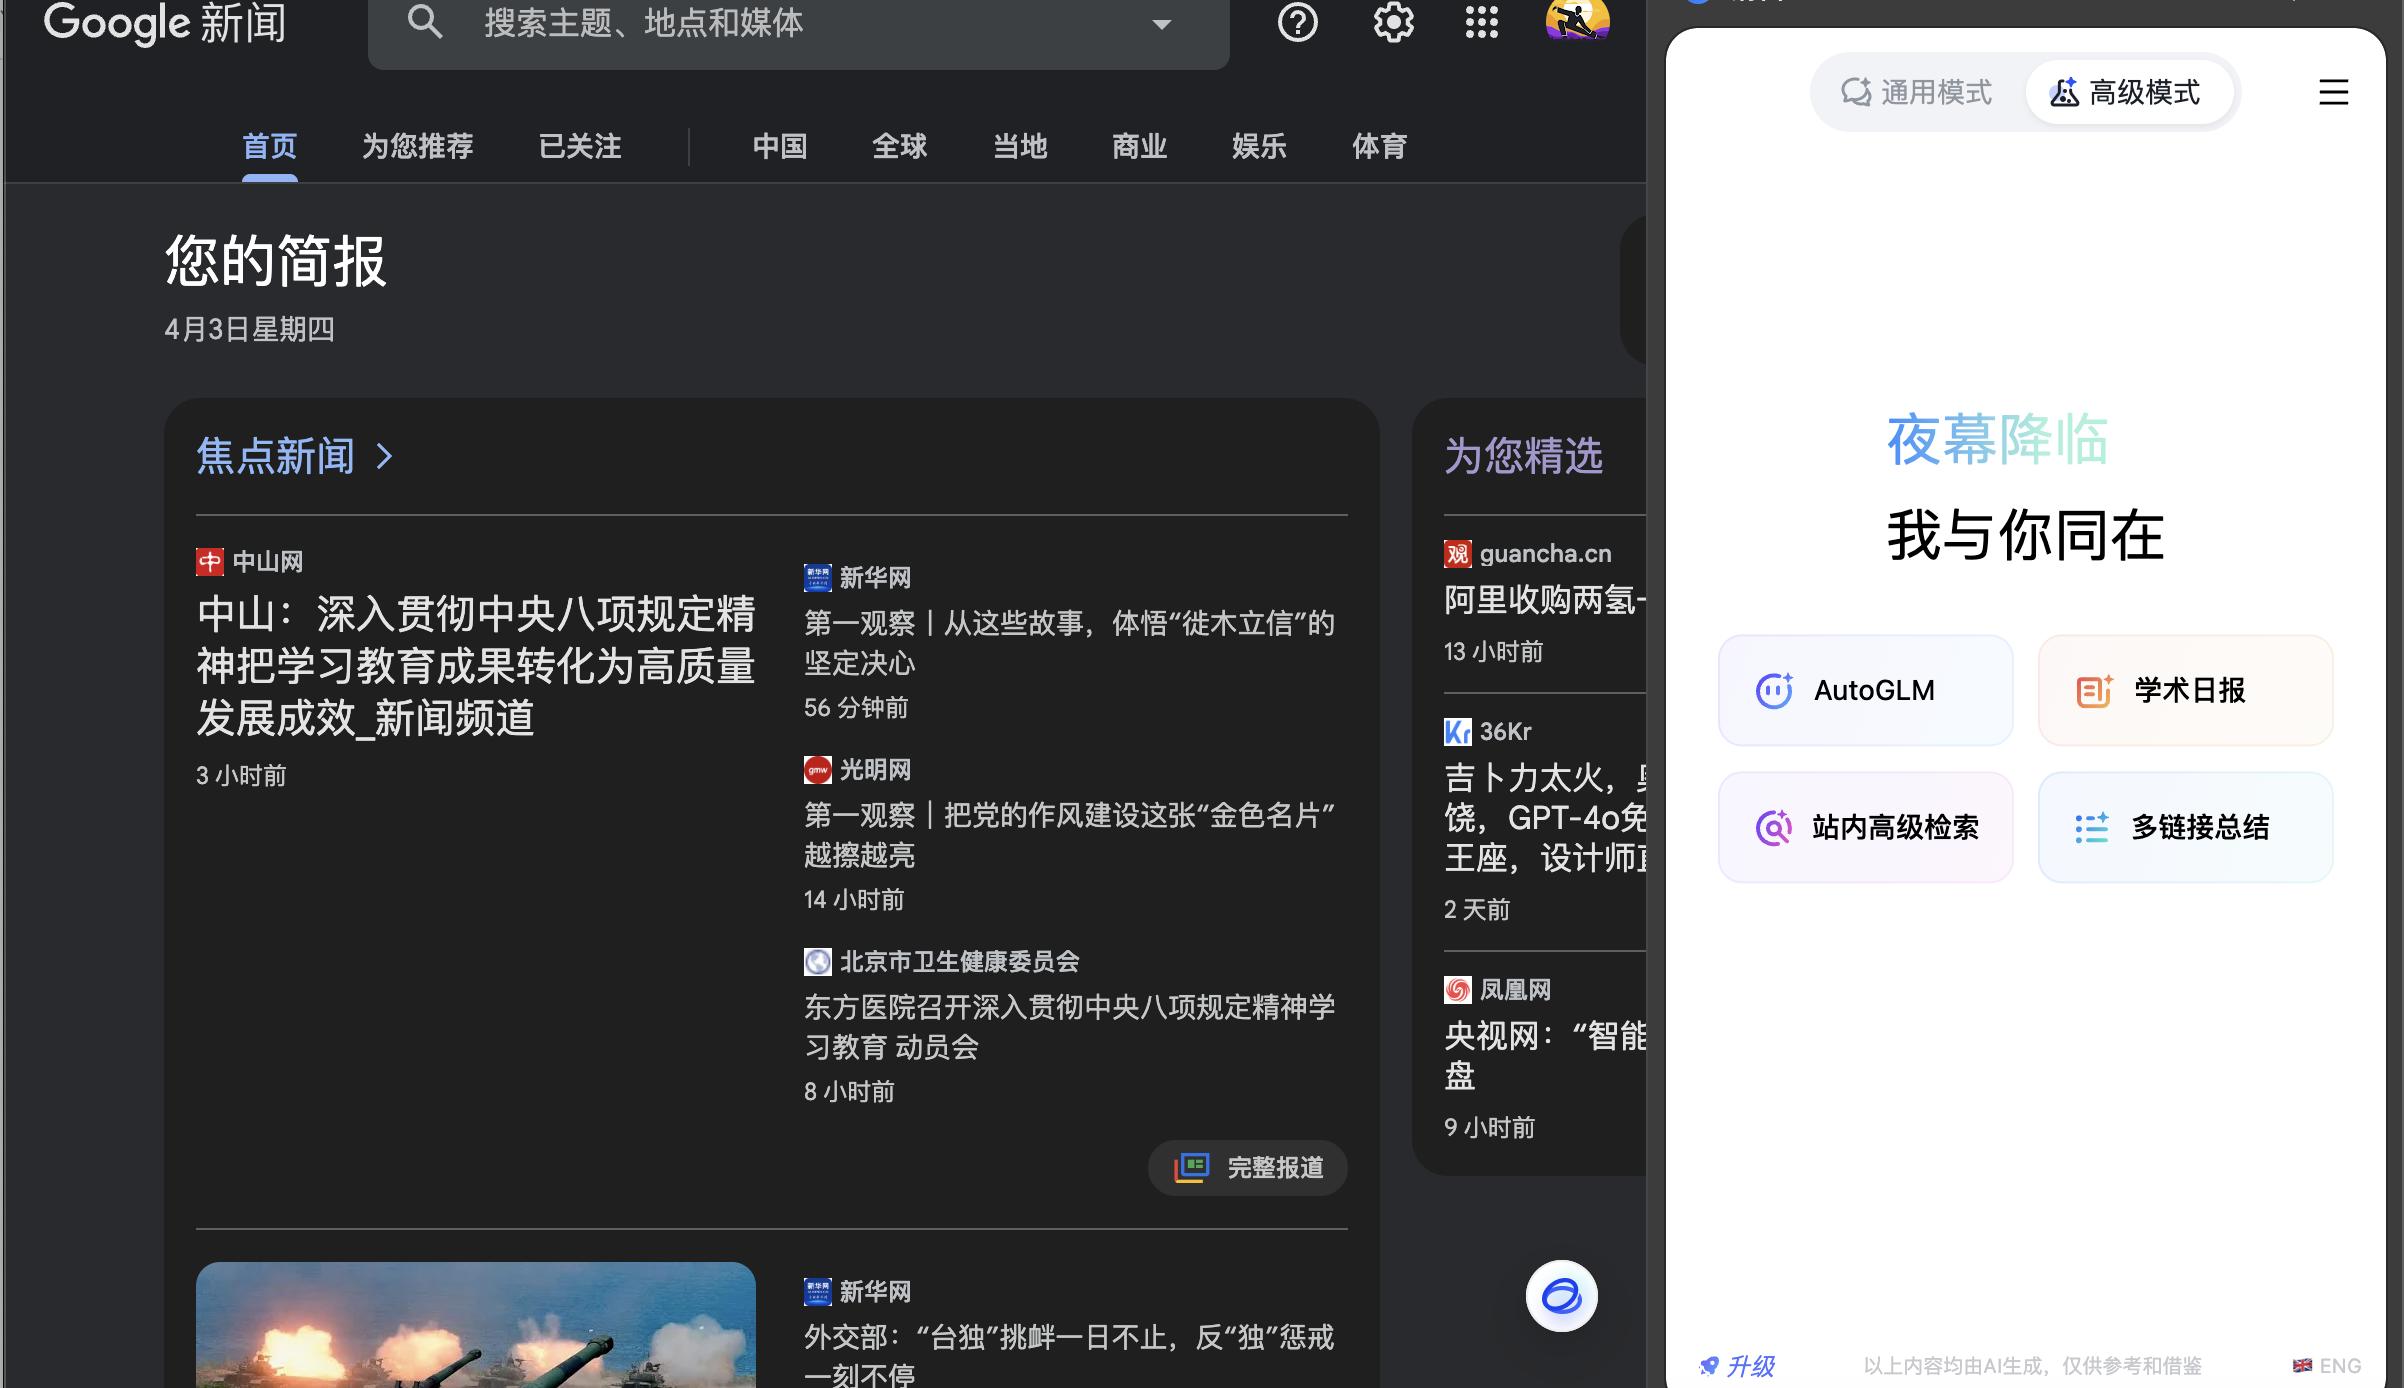Click the floating blue assistant bubble icon

1561,1296
